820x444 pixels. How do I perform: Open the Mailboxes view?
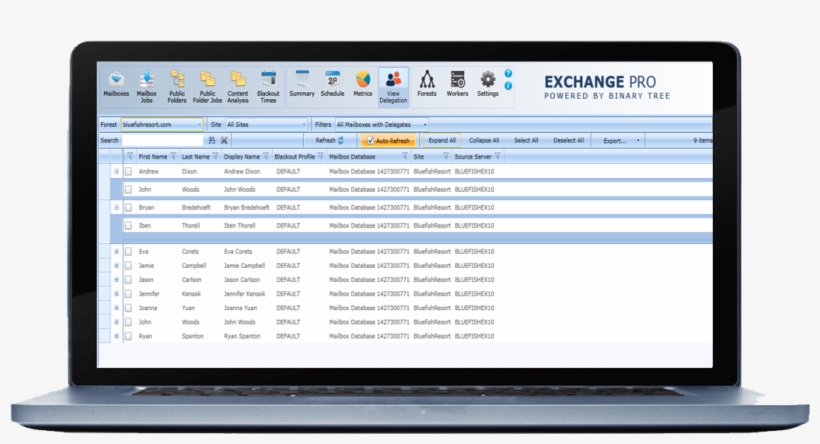coord(116,85)
